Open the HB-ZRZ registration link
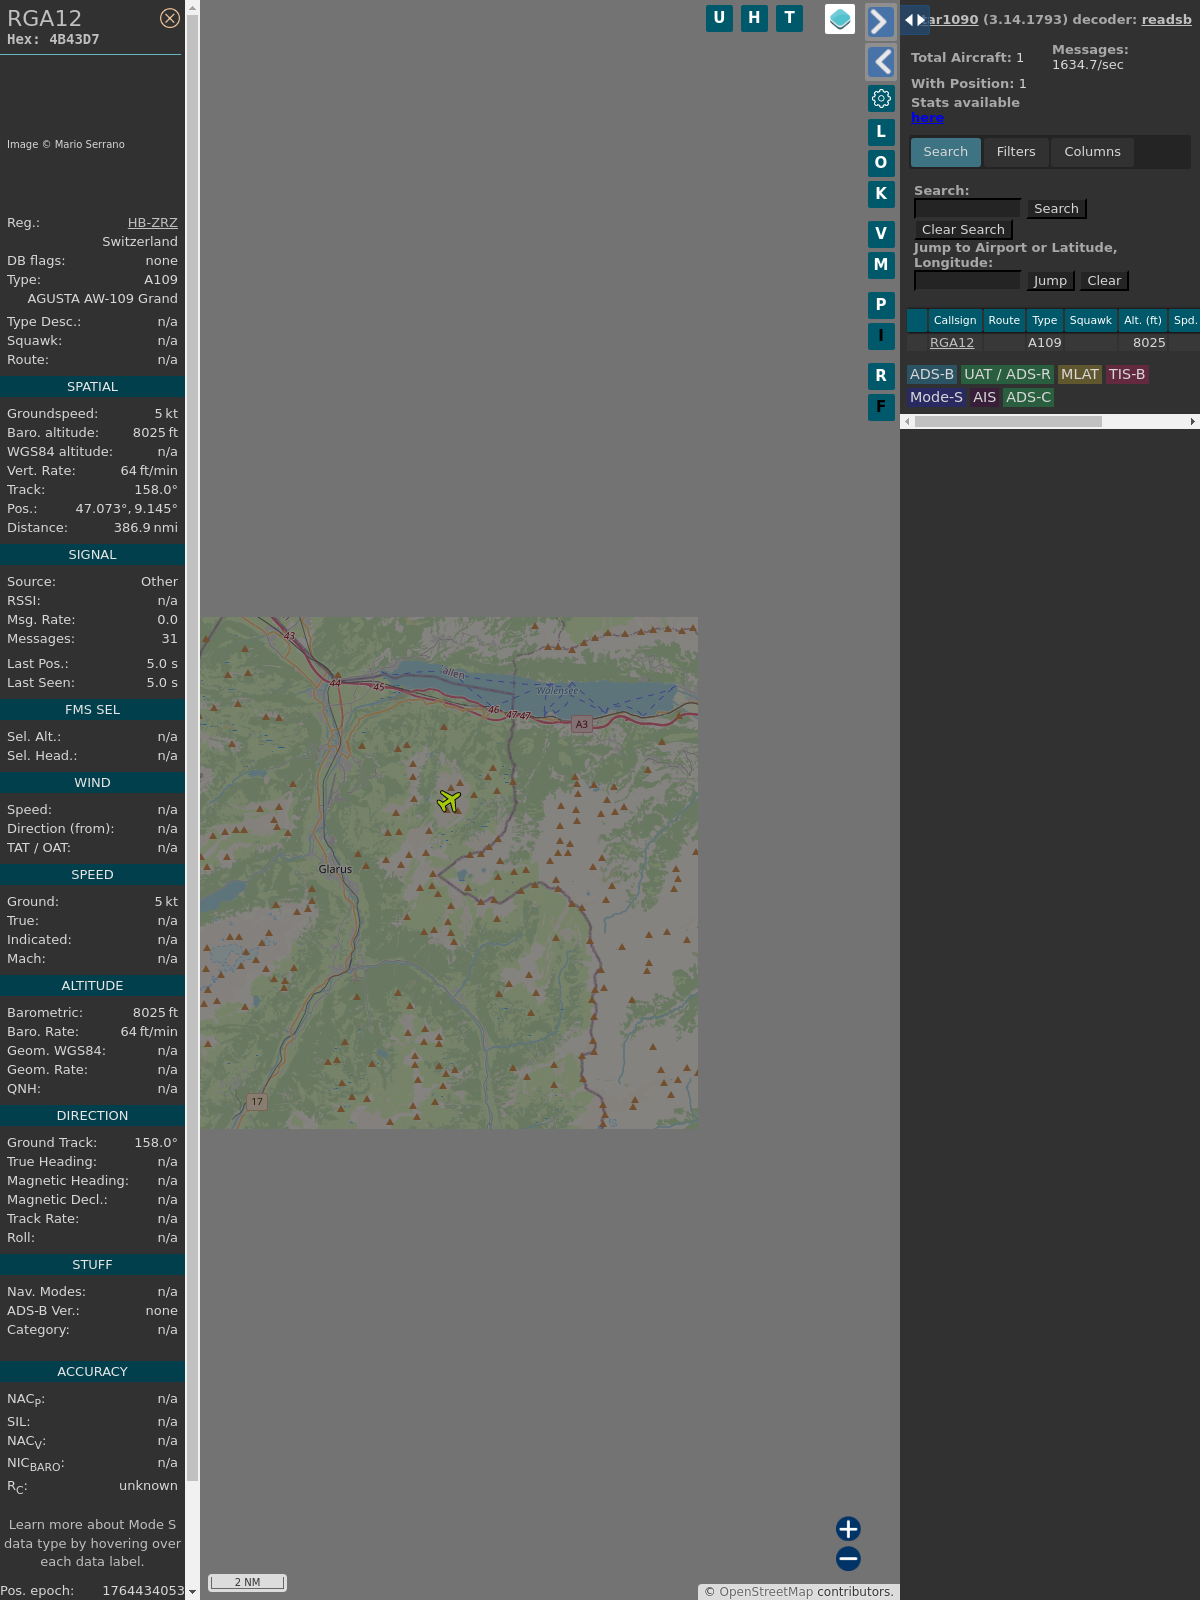The image size is (1200, 1600). (x=152, y=223)
